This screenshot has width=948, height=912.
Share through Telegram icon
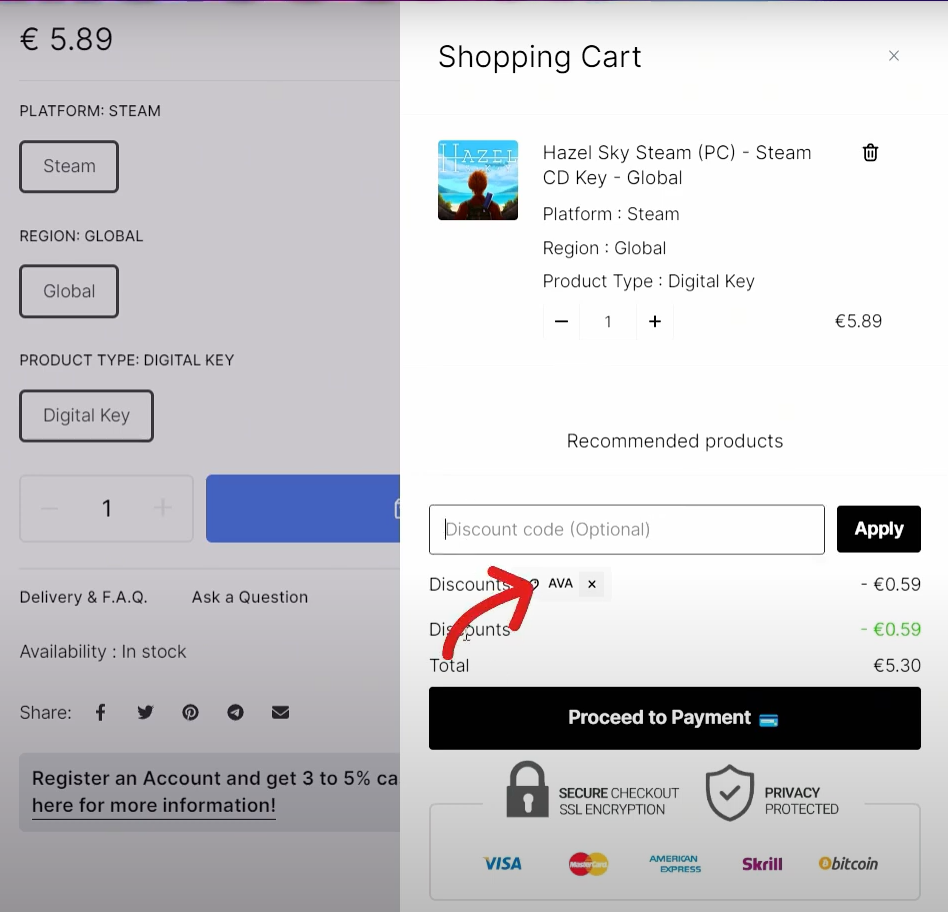tap(235, 712)
